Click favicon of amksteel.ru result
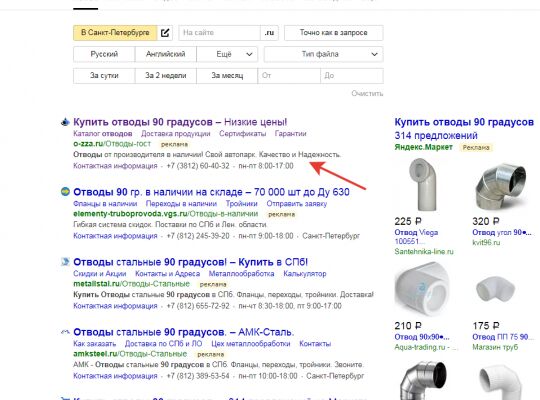540x400 pixels. tap(65, 332)
